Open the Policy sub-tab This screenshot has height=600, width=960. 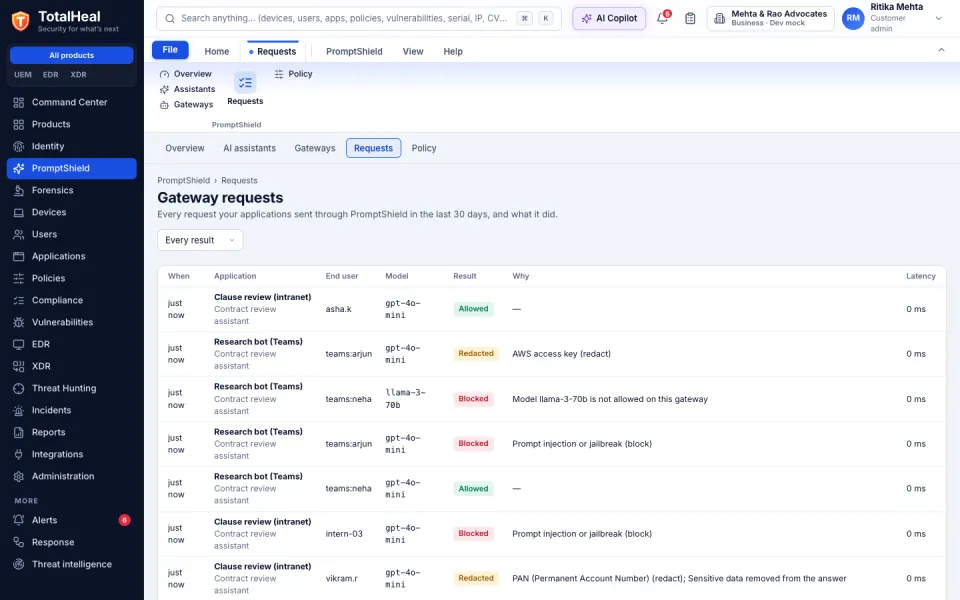(424, 148)
